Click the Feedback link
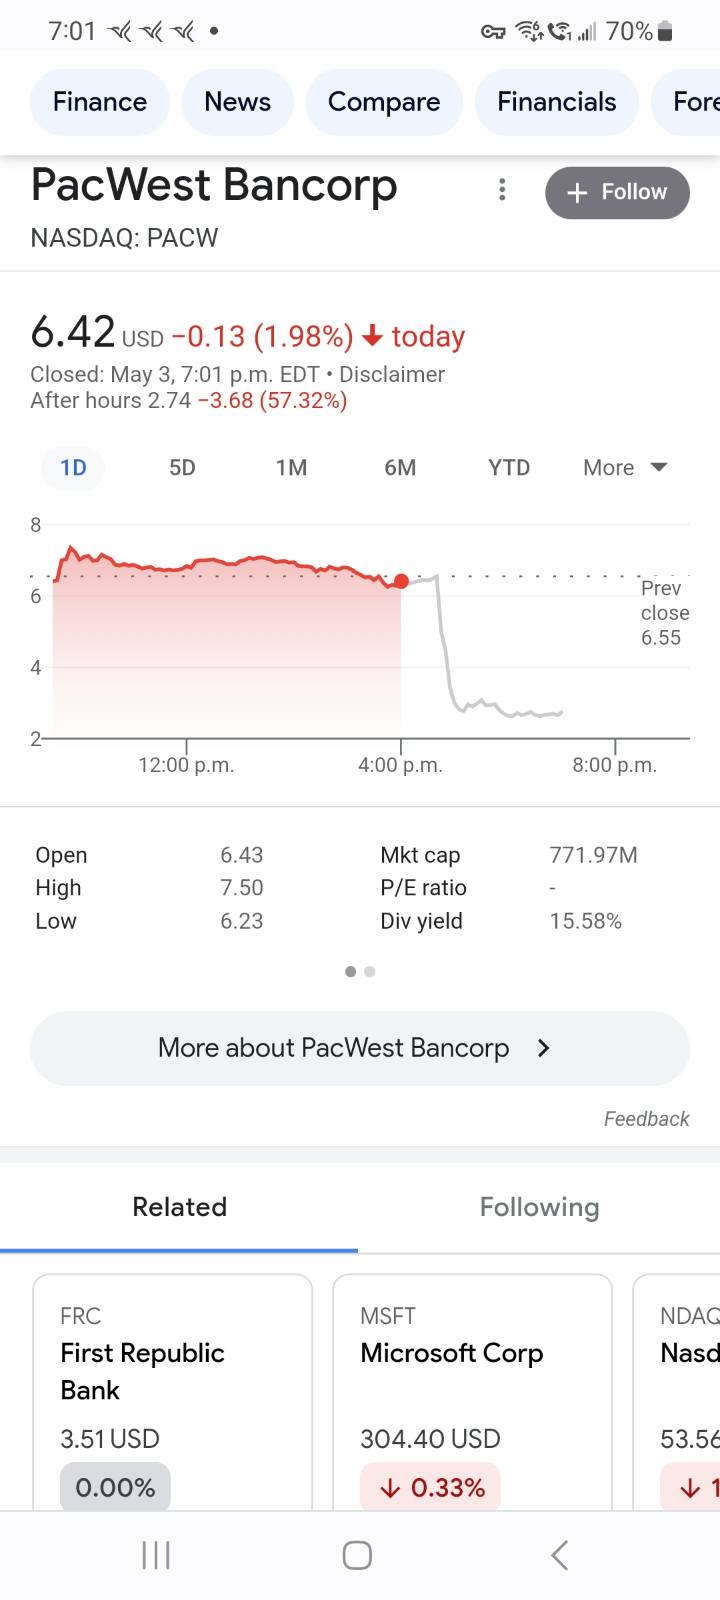 coord(646,1119)
